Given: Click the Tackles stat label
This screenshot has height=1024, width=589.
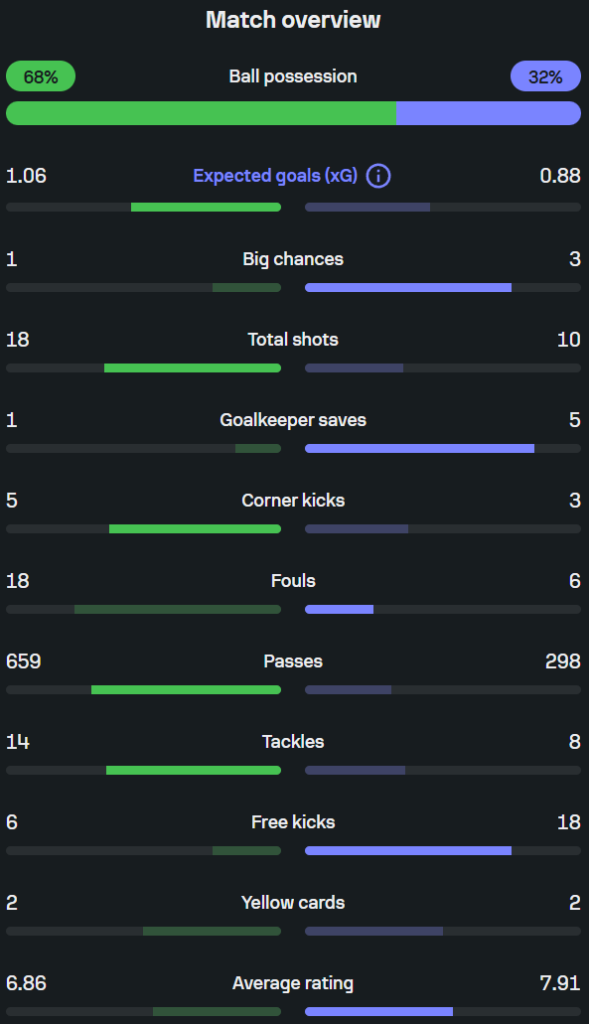Looking at the screenshot, I should point(293,741).
